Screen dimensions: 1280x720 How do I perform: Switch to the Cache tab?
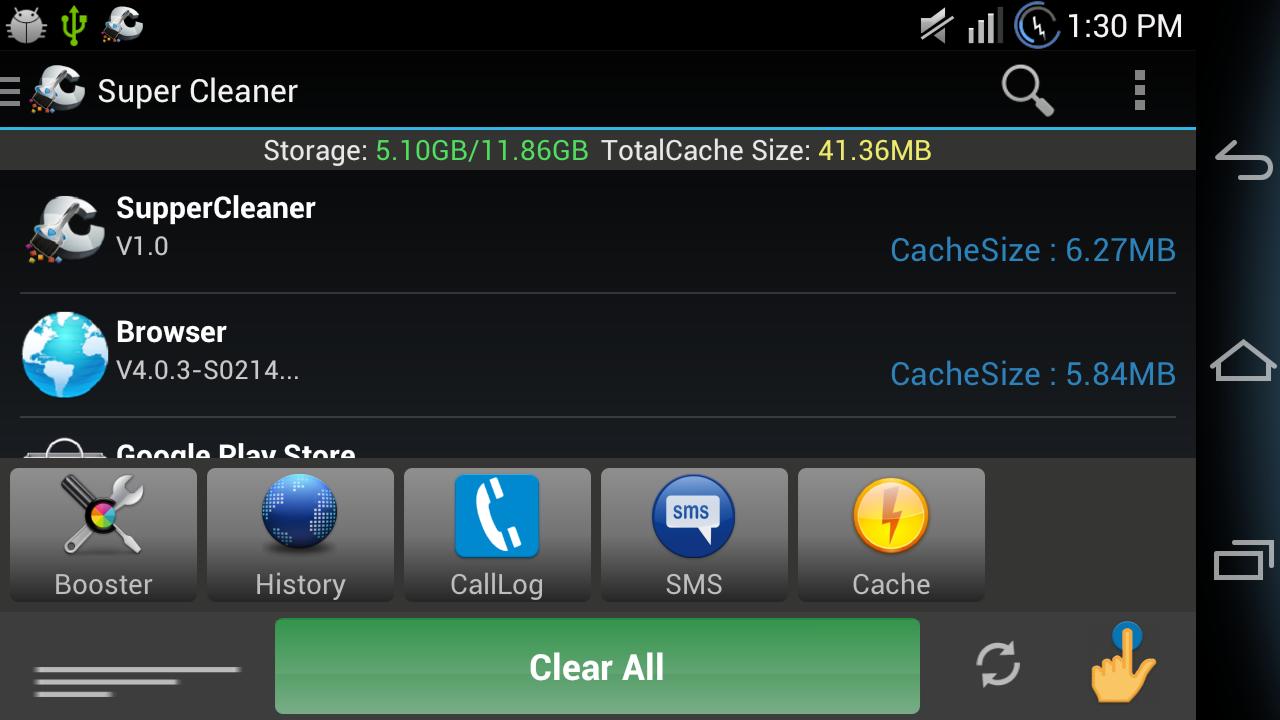click(891, 535)
